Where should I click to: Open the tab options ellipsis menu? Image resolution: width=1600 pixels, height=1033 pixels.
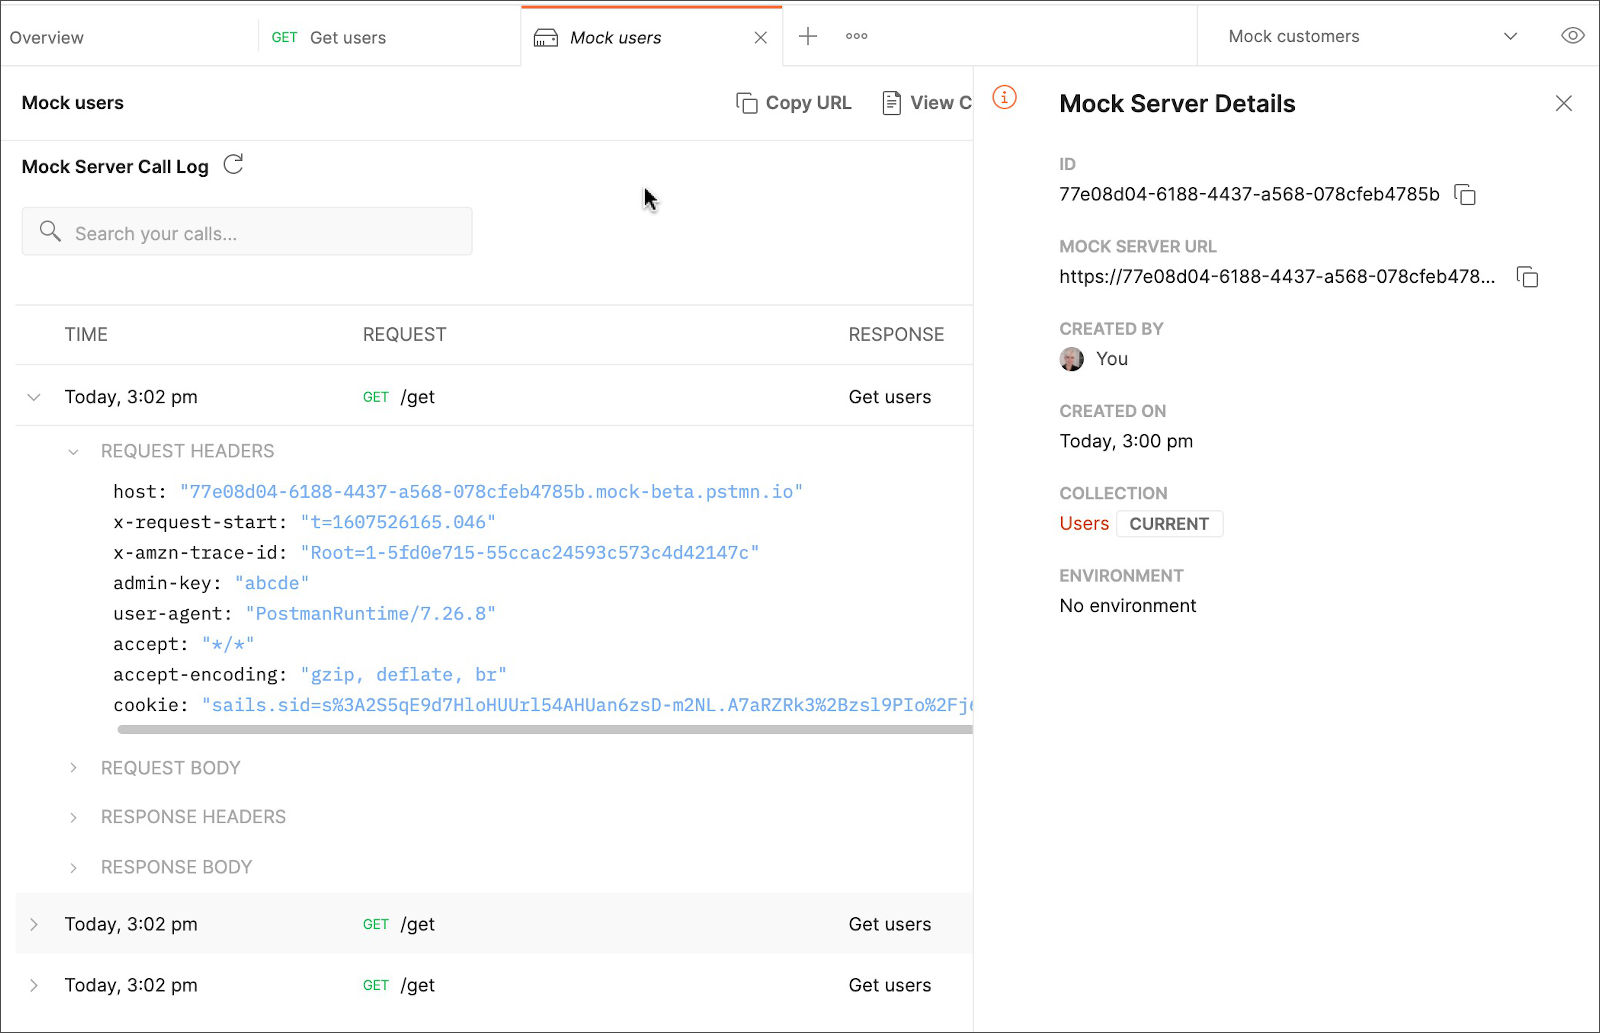(x=857, y=36)
